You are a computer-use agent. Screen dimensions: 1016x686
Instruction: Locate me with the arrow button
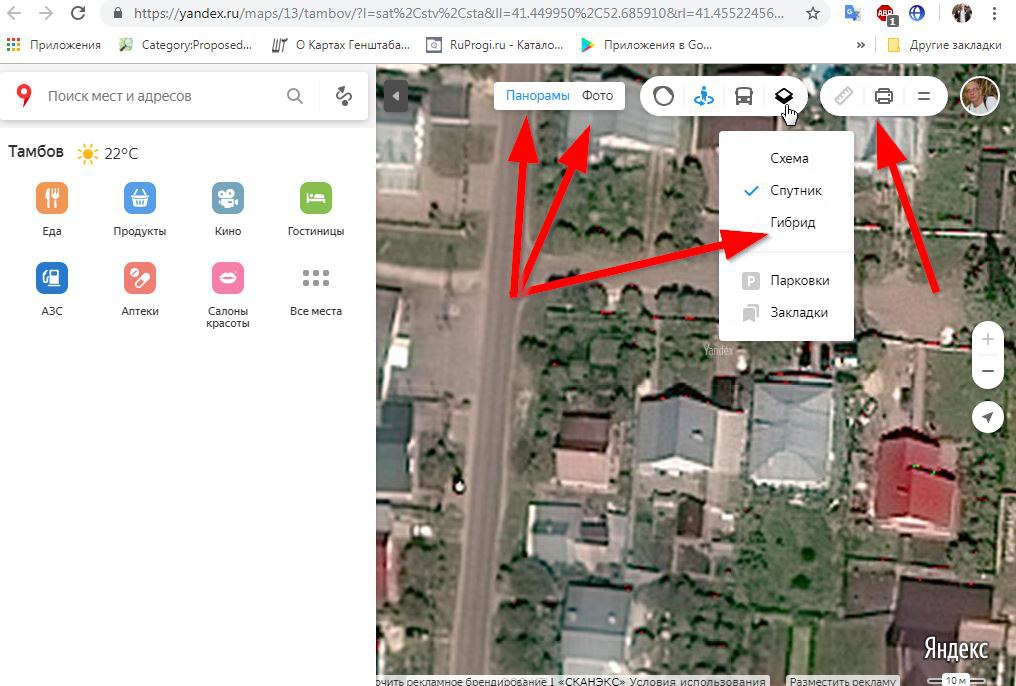[988, 418]
